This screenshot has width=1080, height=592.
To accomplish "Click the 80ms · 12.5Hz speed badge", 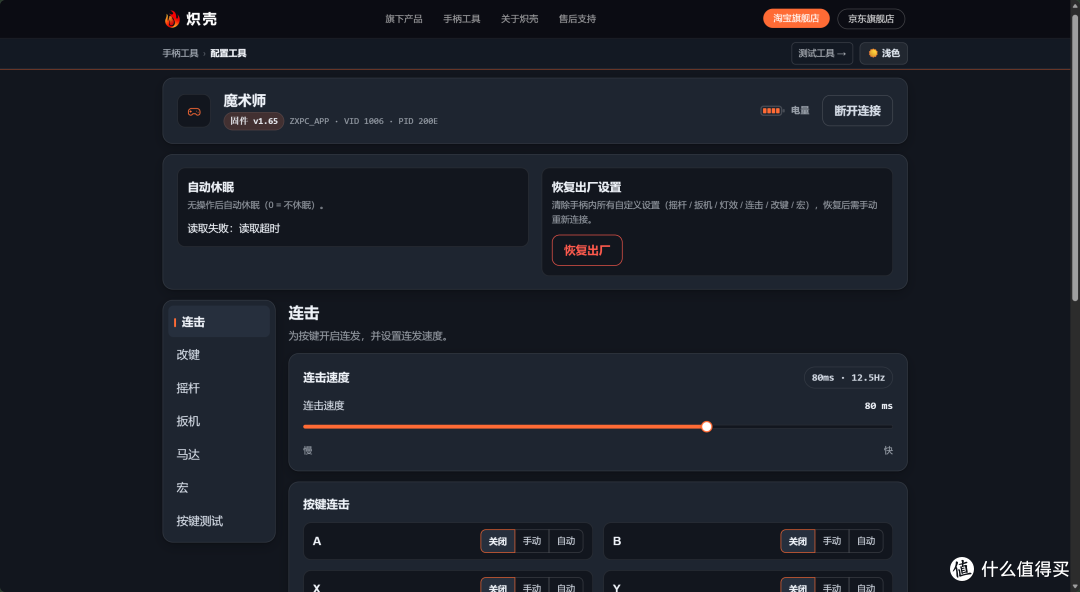I will point(848,378).
